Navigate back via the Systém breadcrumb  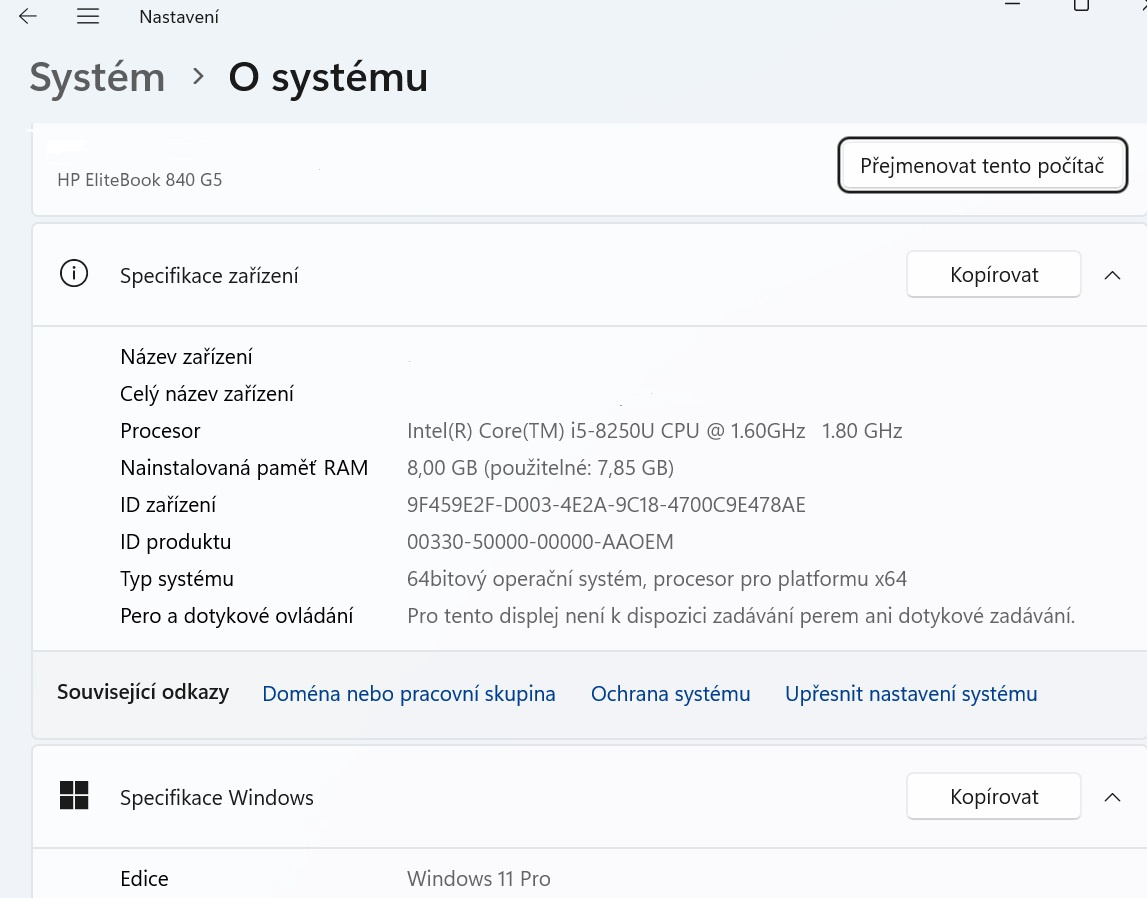click(x=97, y=77)
